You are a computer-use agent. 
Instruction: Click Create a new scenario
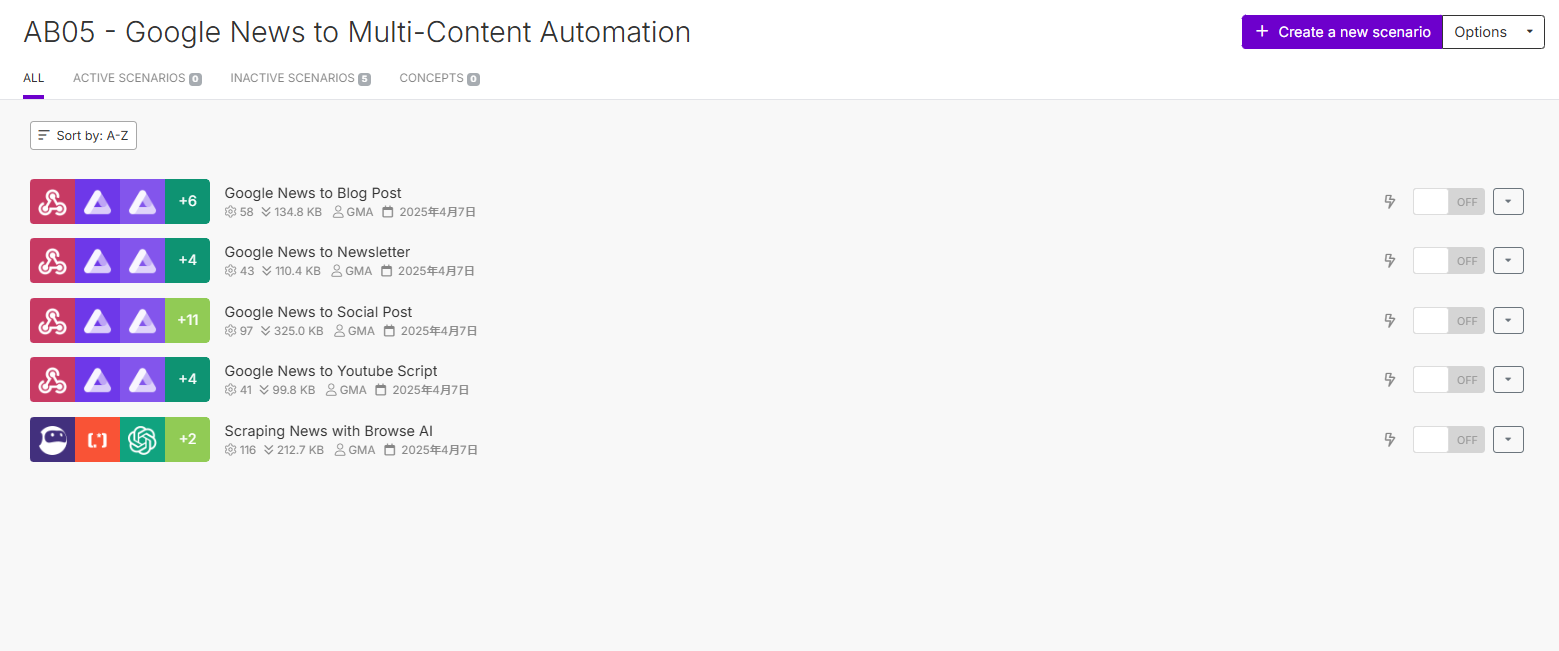point(1341,31)
